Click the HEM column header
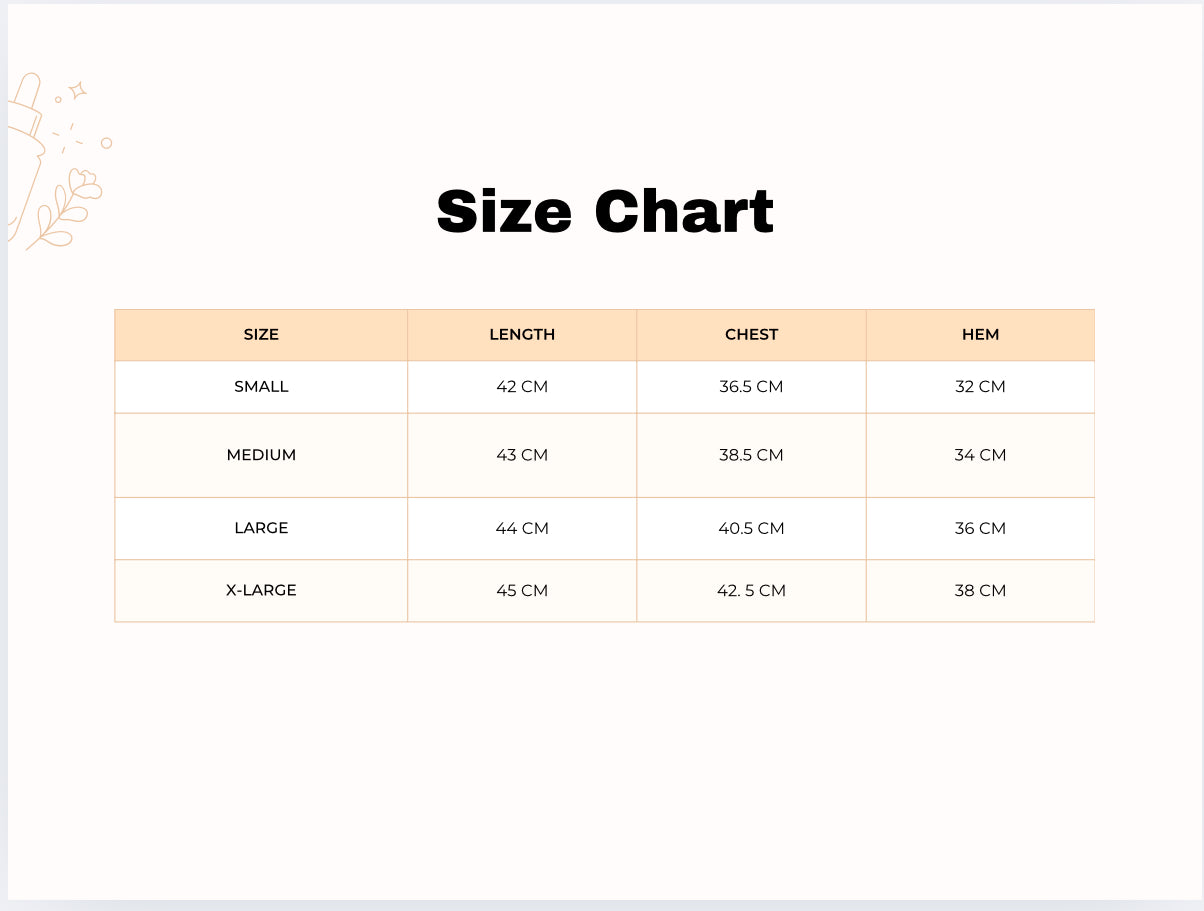1204x911 pixels. coord(980,335)
